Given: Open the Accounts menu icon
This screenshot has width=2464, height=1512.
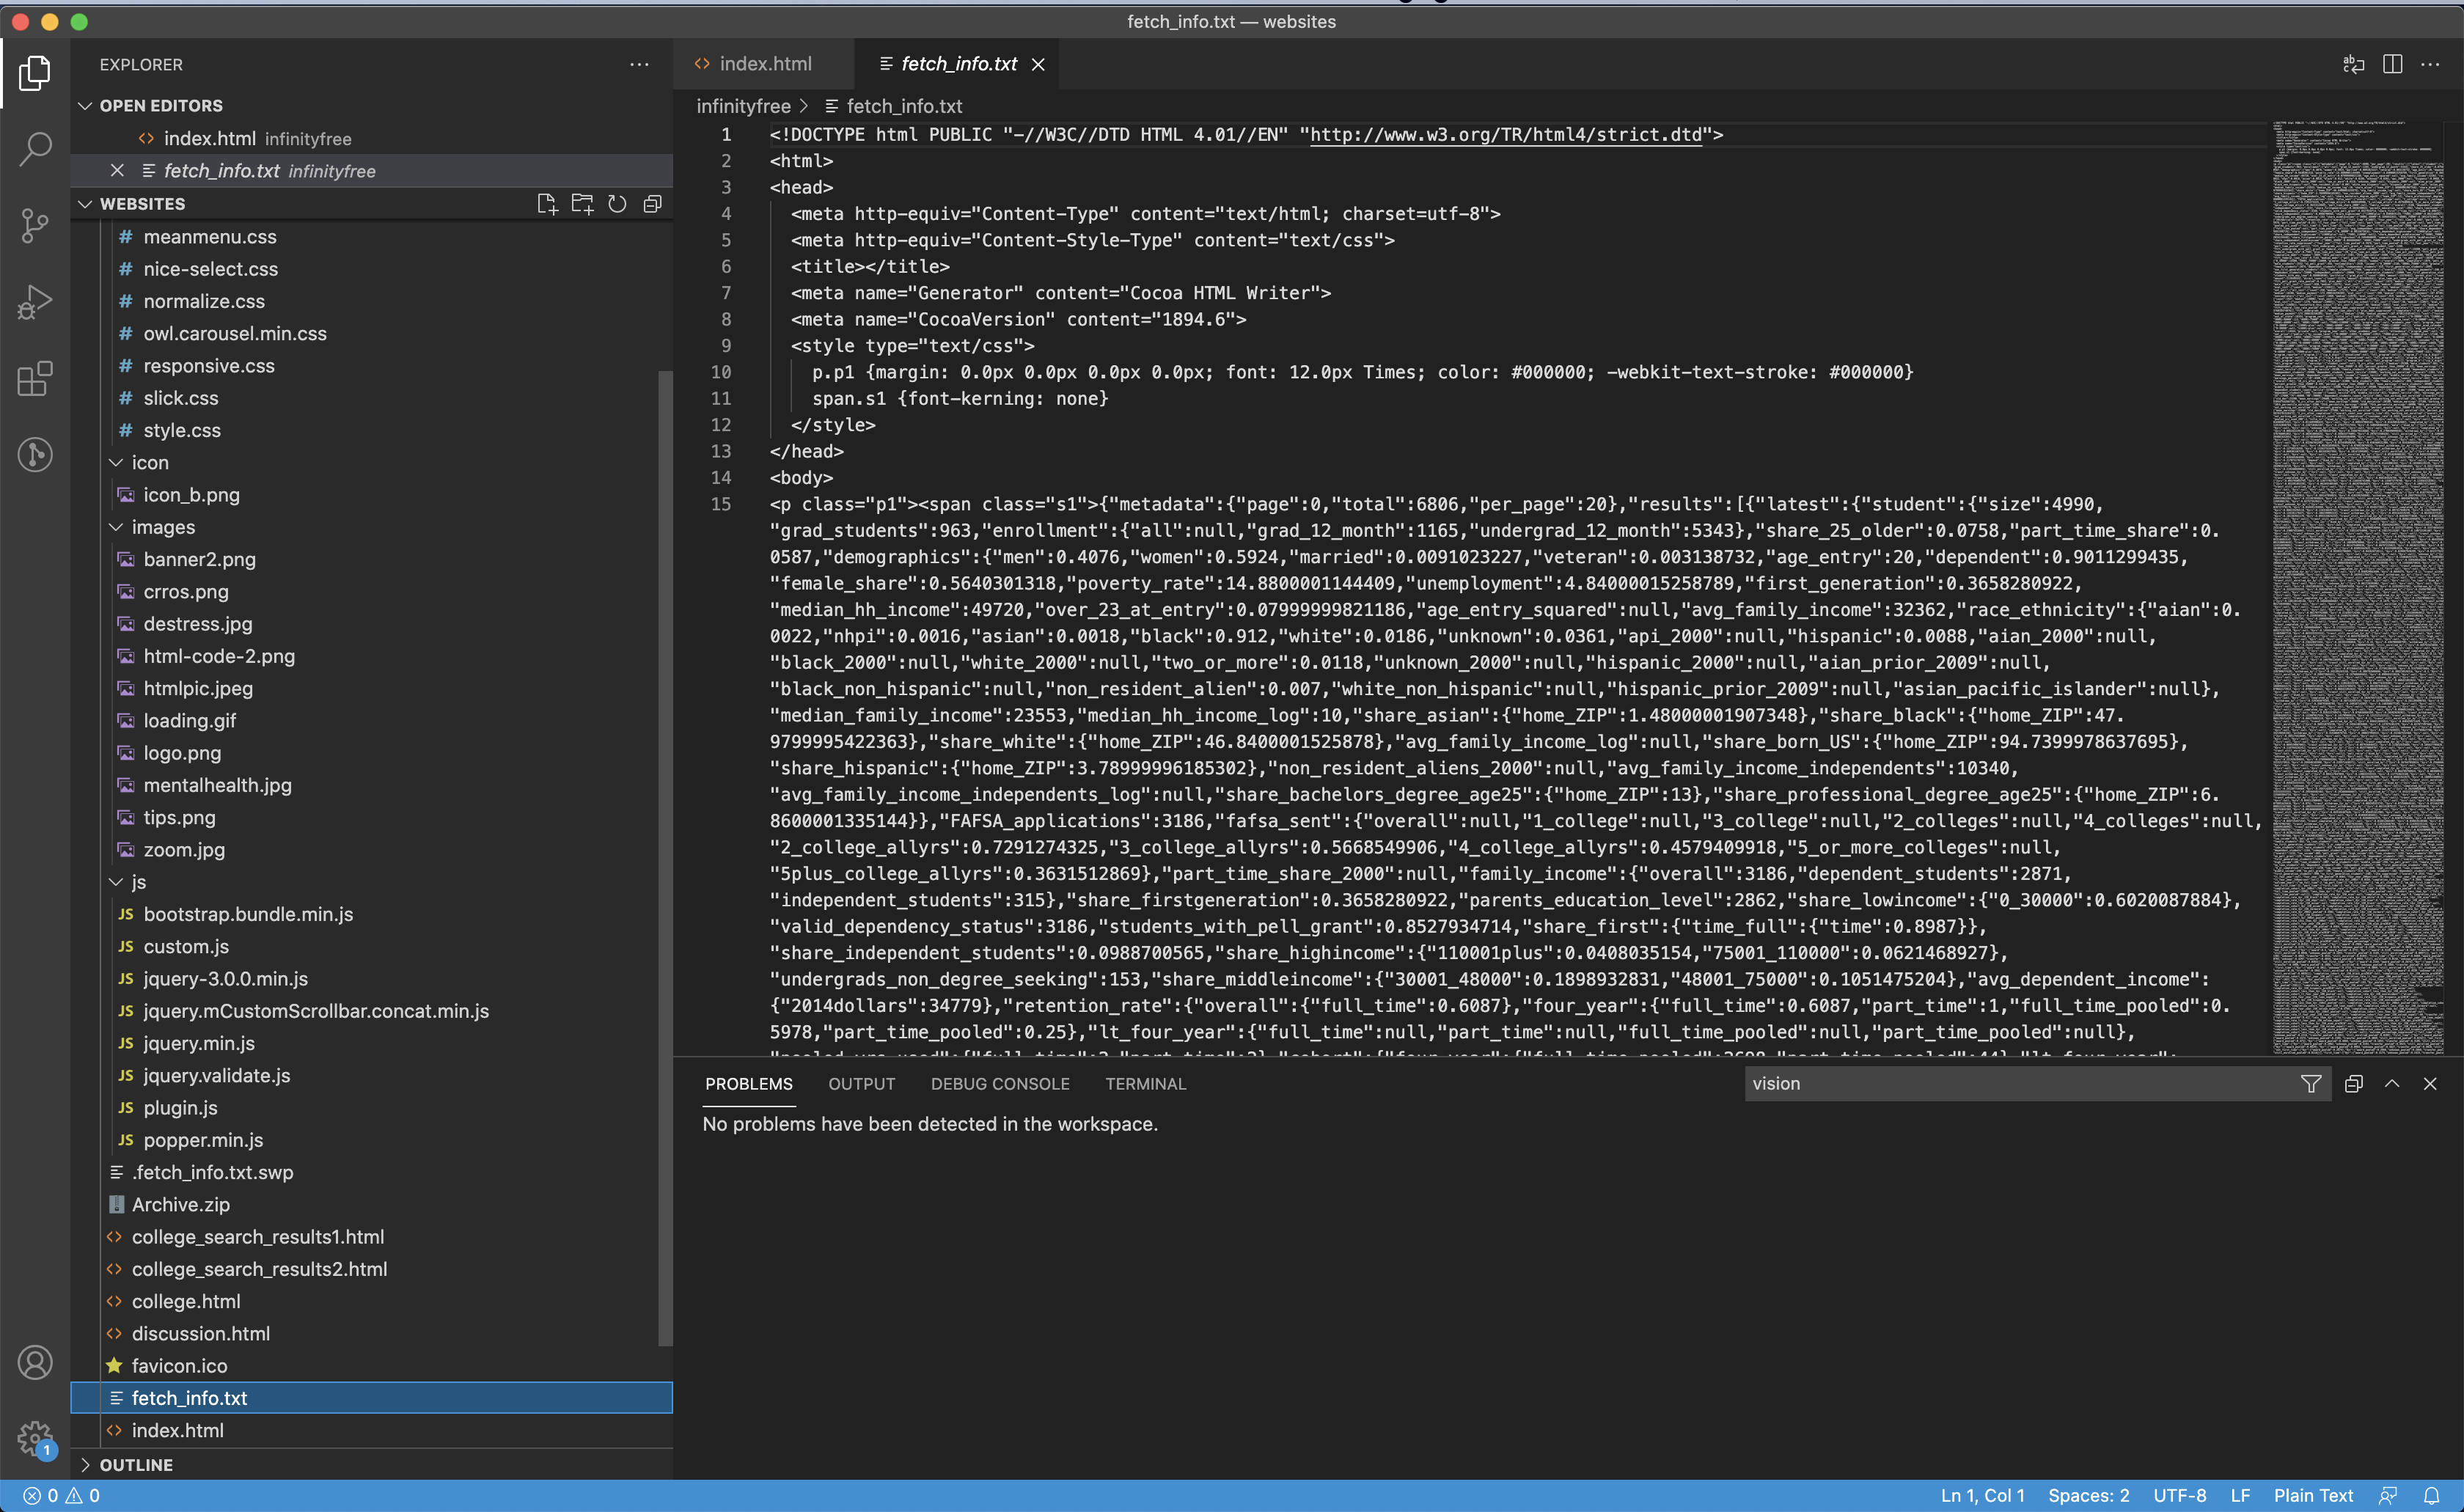Looking at the screenshot, I should [35, 1362].
